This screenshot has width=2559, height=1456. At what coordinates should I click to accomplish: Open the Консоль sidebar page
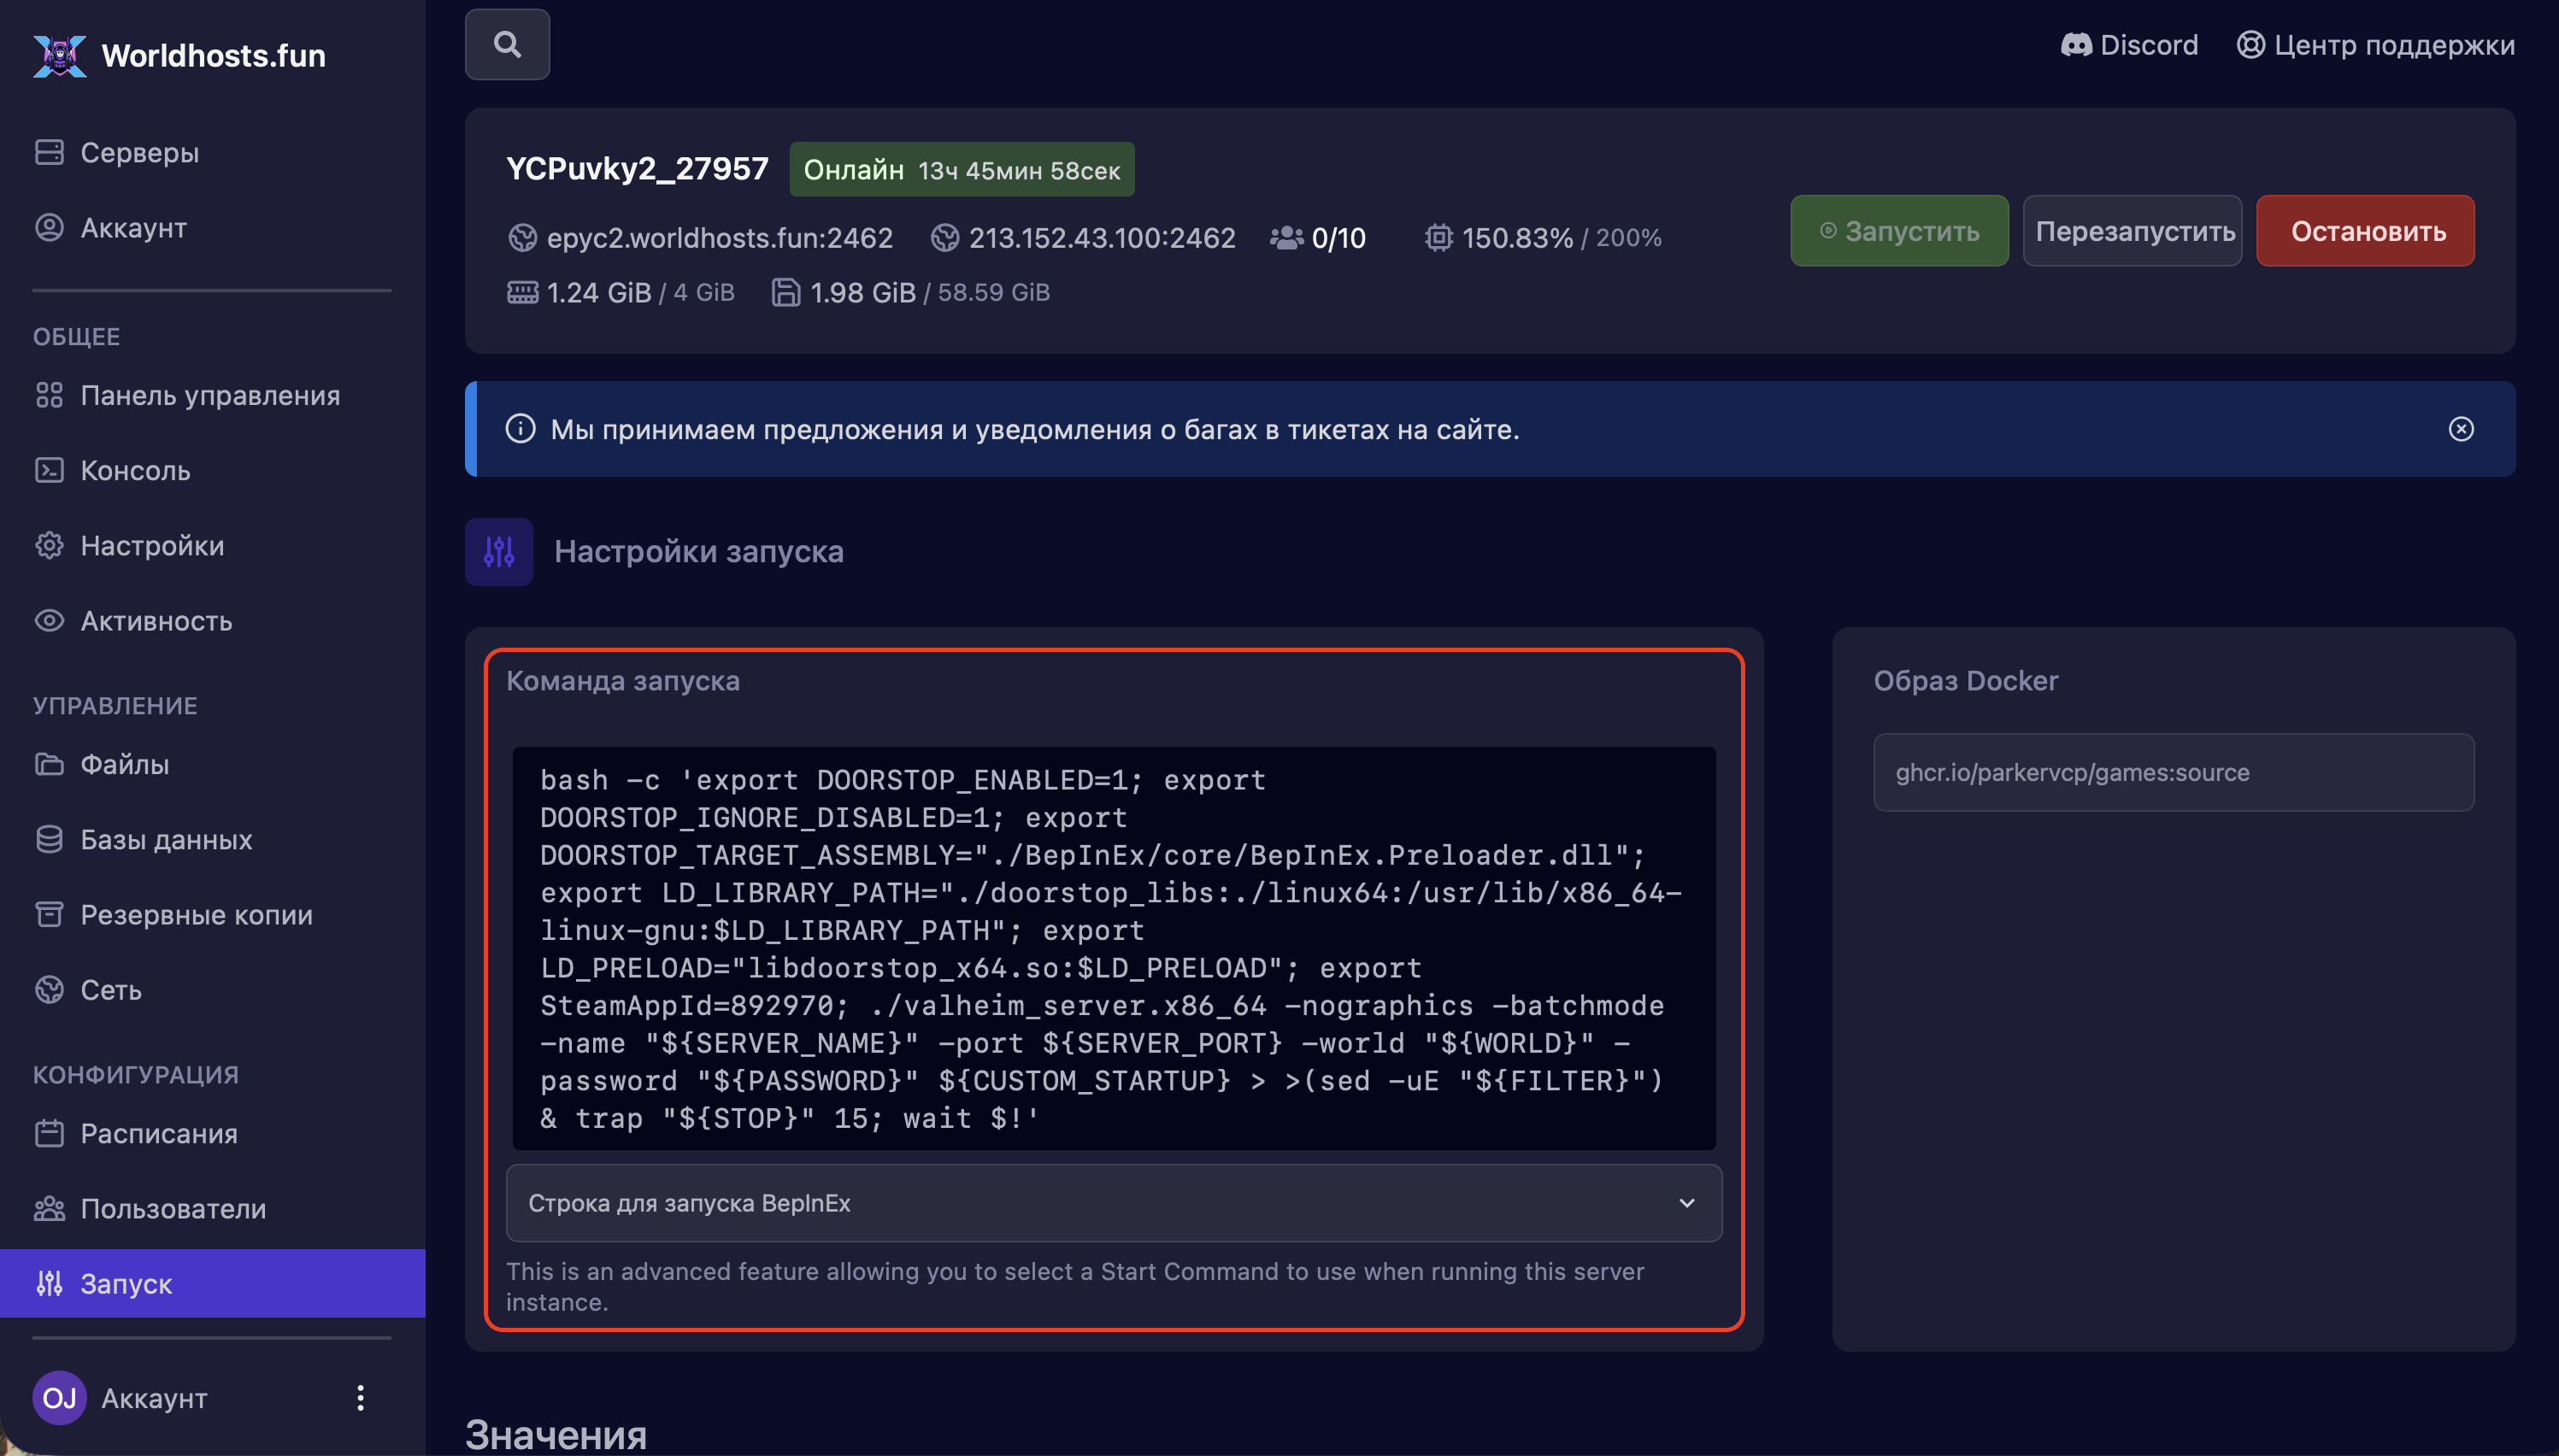pos(135,470)
